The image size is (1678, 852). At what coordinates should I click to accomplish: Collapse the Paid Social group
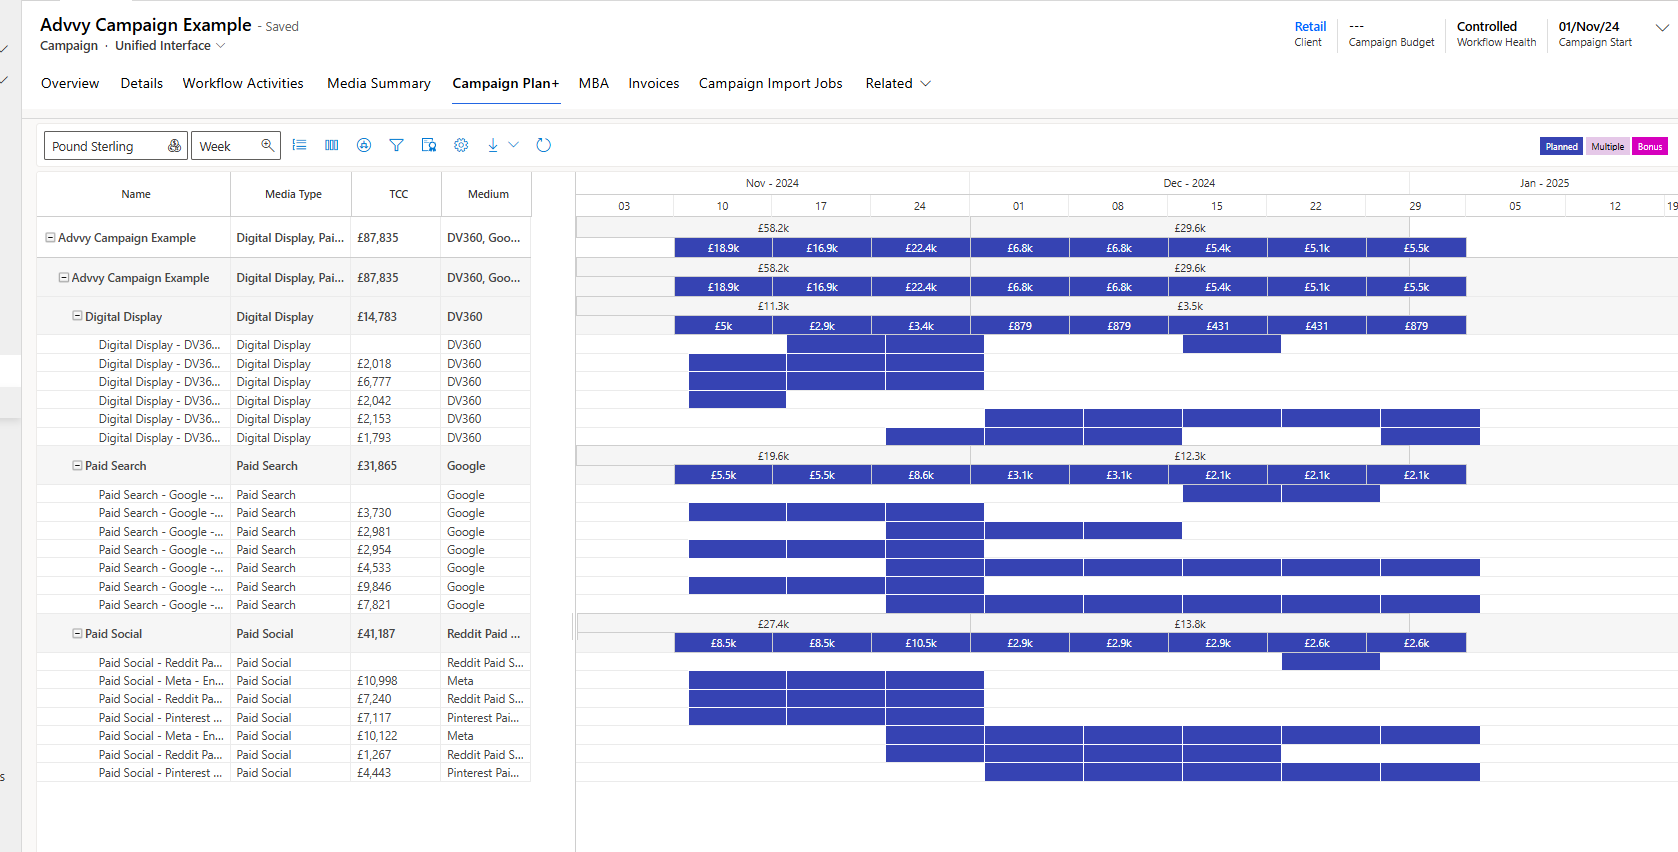tap(77, 633)
